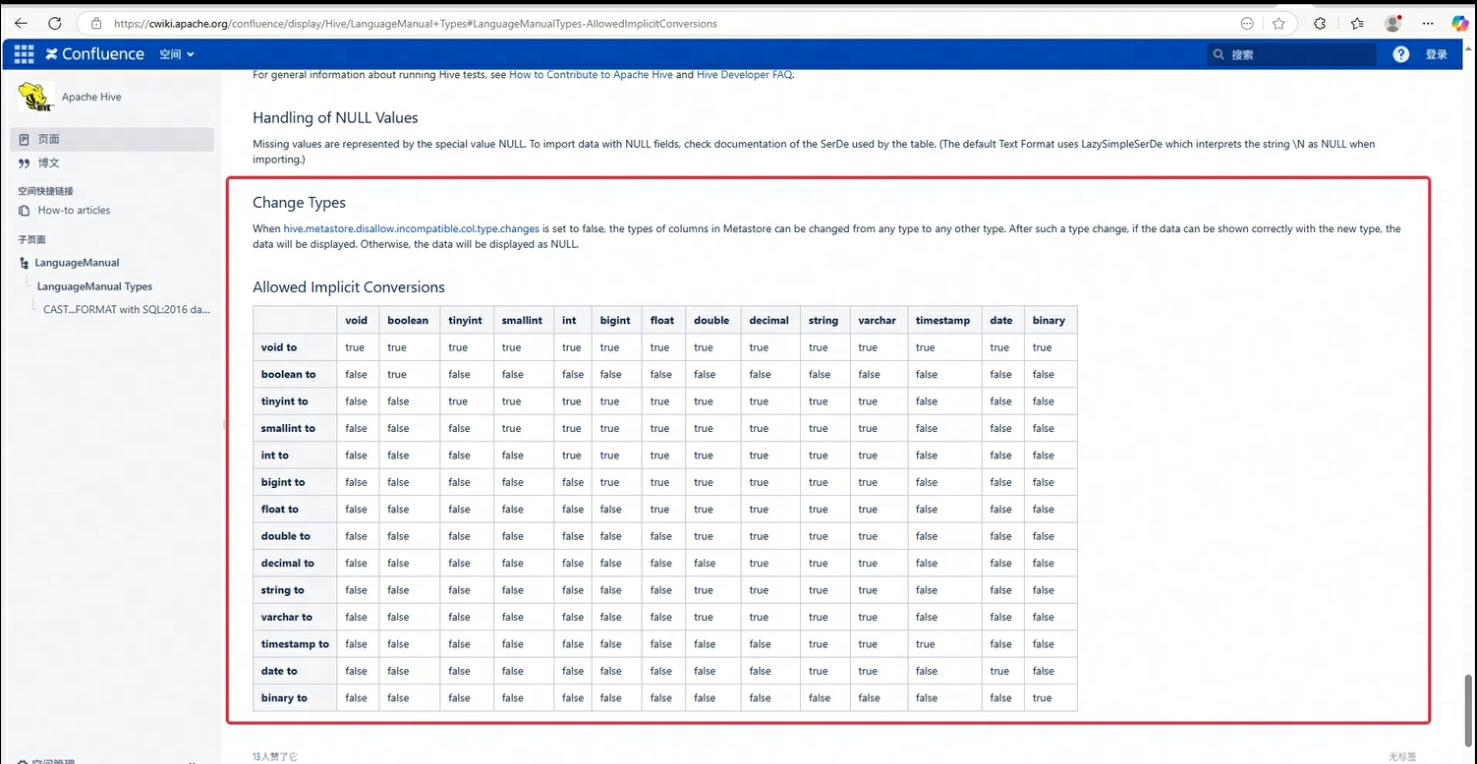View site info via the lock icon
This screenshot has width=1477, height=764.
pos(96,23)
